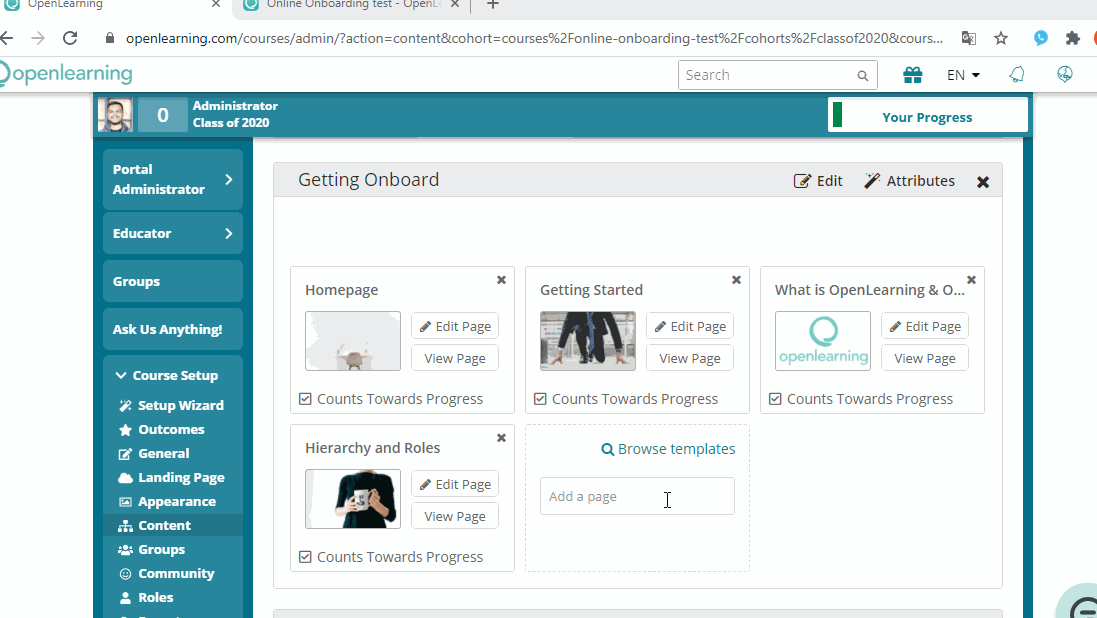Click the Skype extension icon

click(1041, 38)
